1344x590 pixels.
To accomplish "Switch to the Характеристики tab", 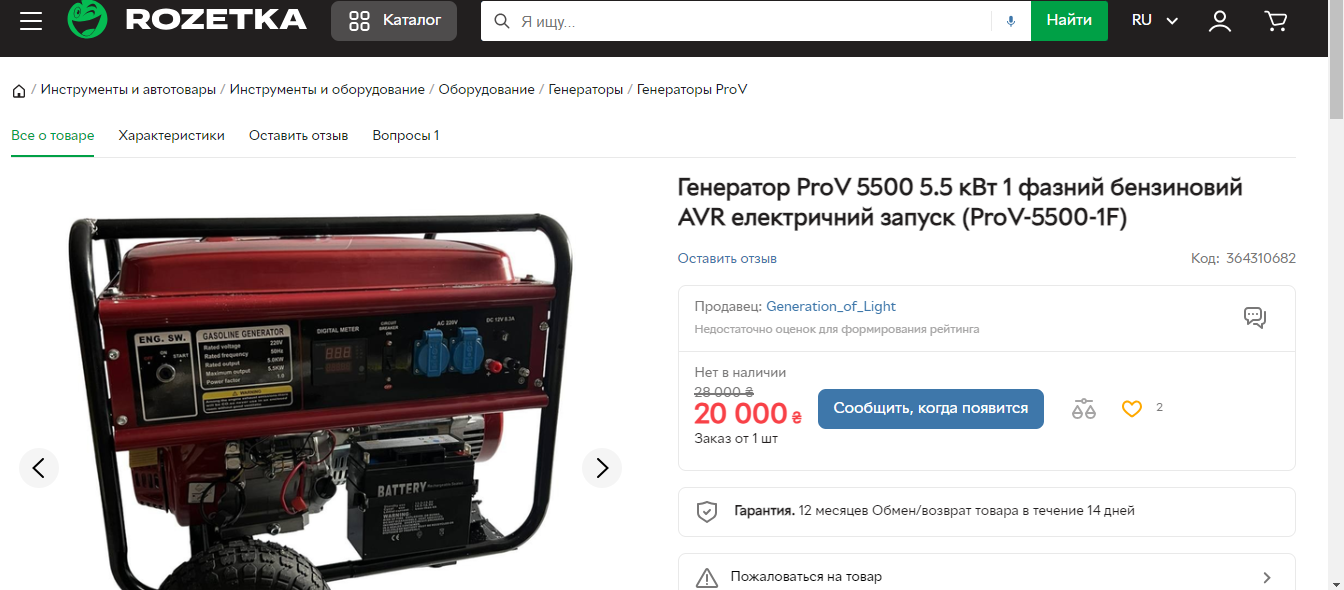I will [x=171, y=135].
